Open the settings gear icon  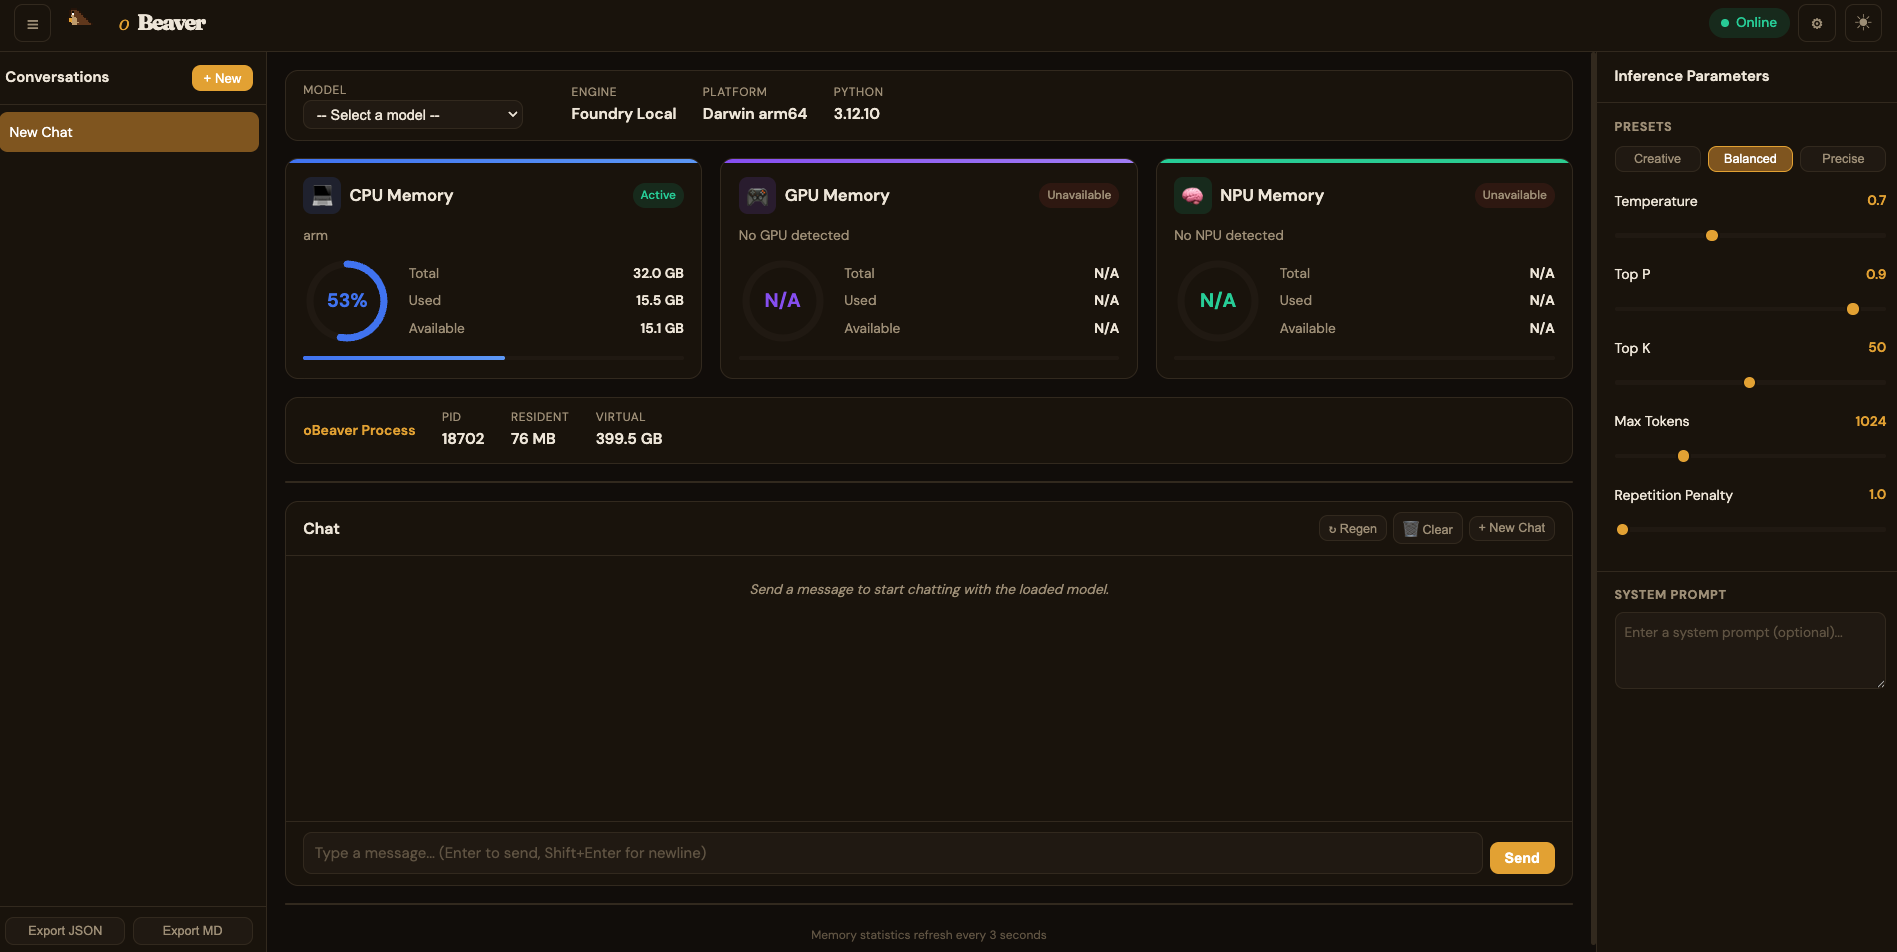(1817, 22)
